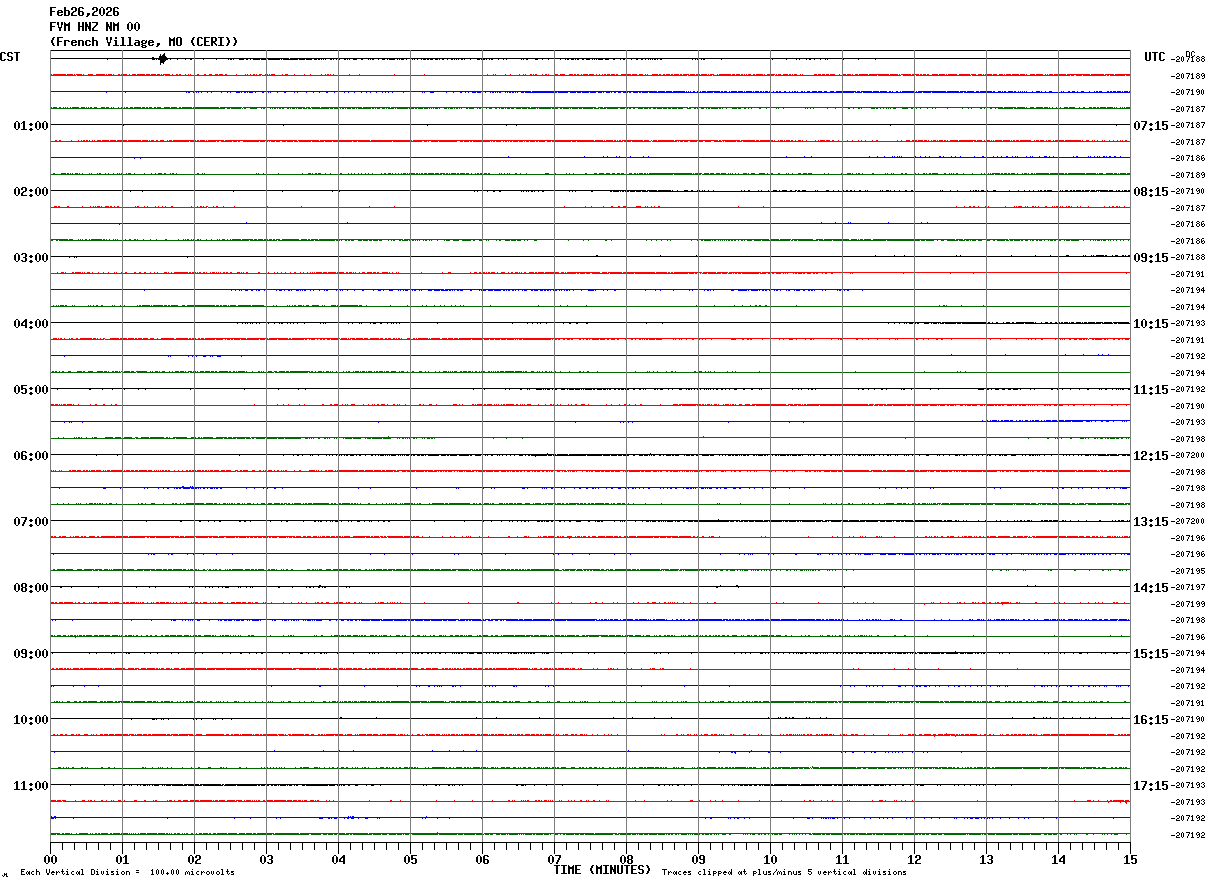Click the 15:15 UTC row label
The image size is (1210, 886).
coord(1150,654)
